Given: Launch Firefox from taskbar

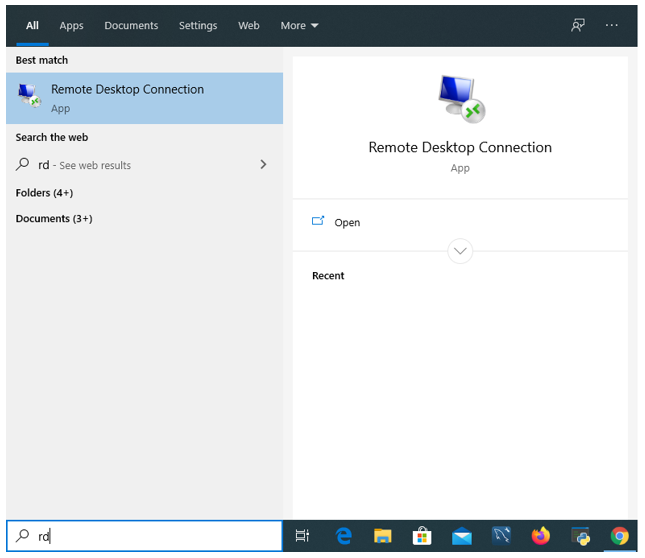Looking at the screenshot, I should point(541,536).
